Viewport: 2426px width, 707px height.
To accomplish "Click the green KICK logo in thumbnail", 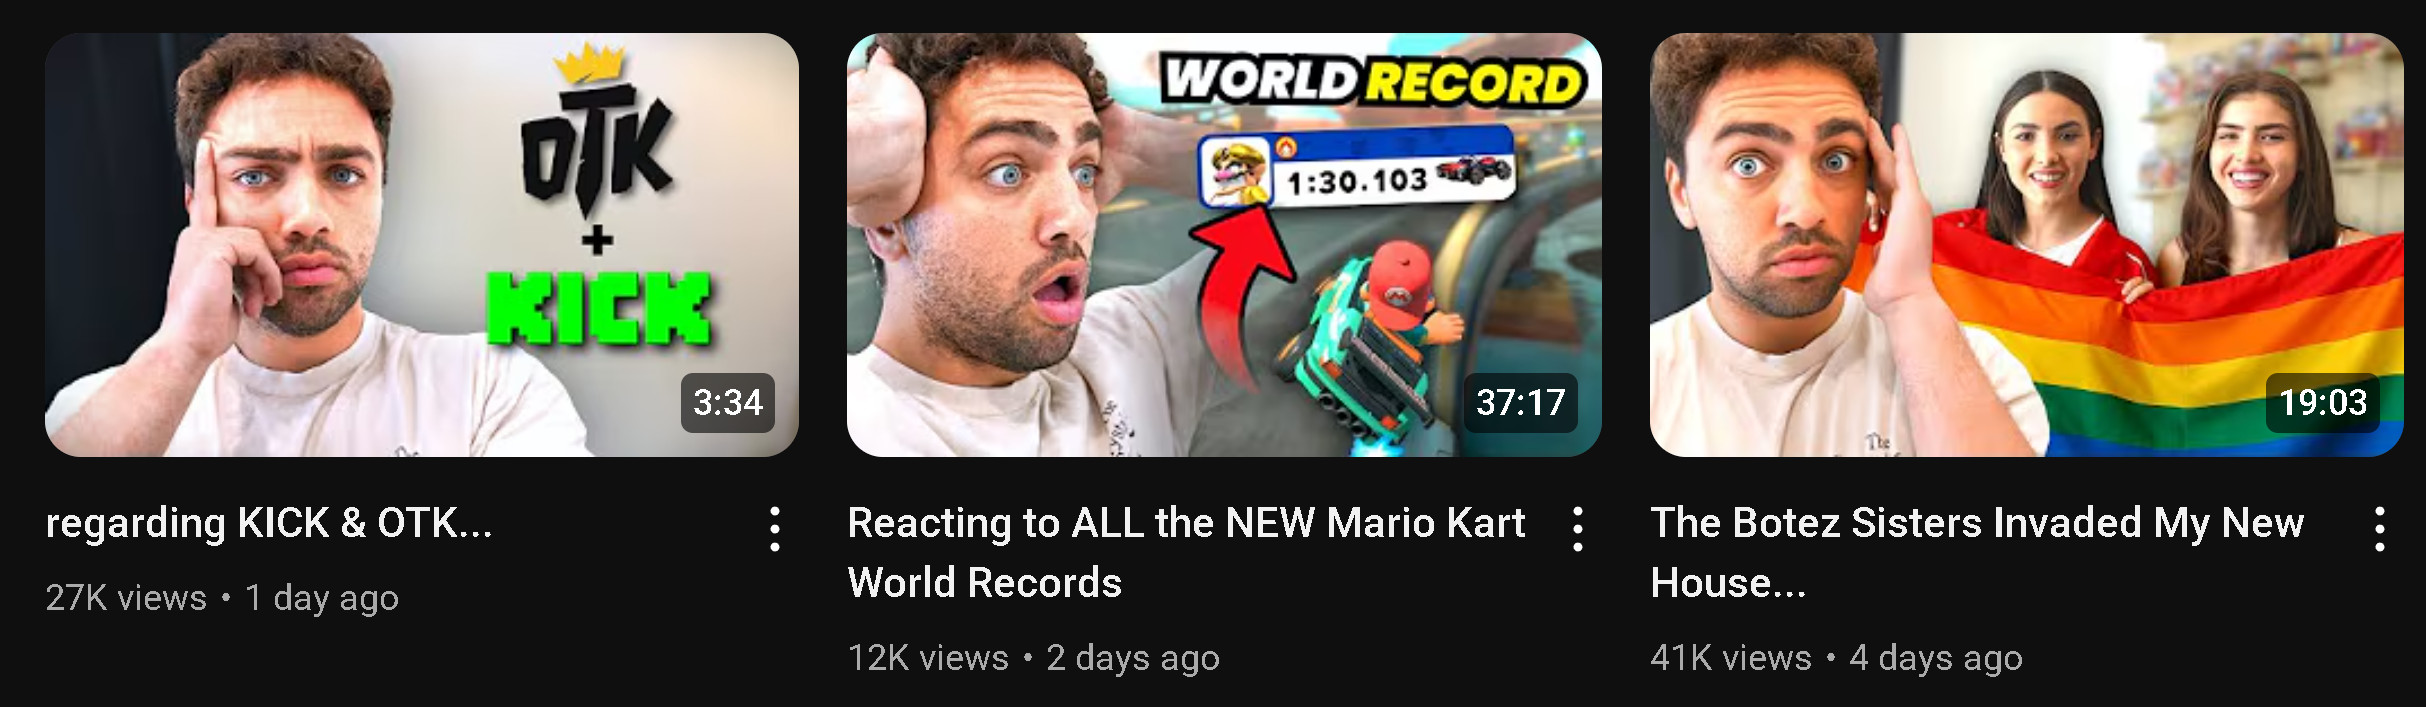I will [x=599, y=308].
